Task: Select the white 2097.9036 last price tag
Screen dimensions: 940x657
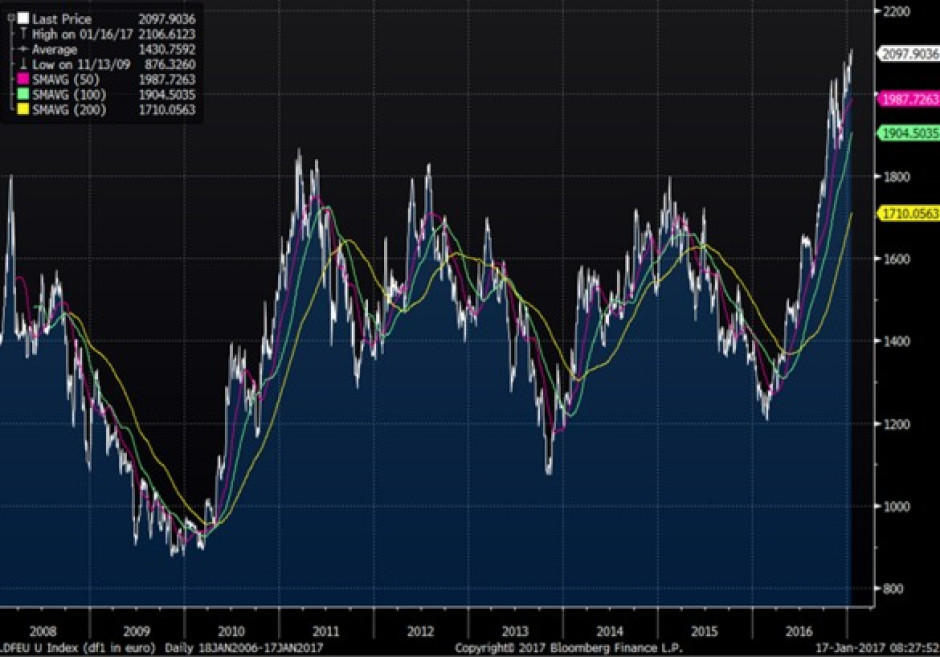Action: pos(908,56)
